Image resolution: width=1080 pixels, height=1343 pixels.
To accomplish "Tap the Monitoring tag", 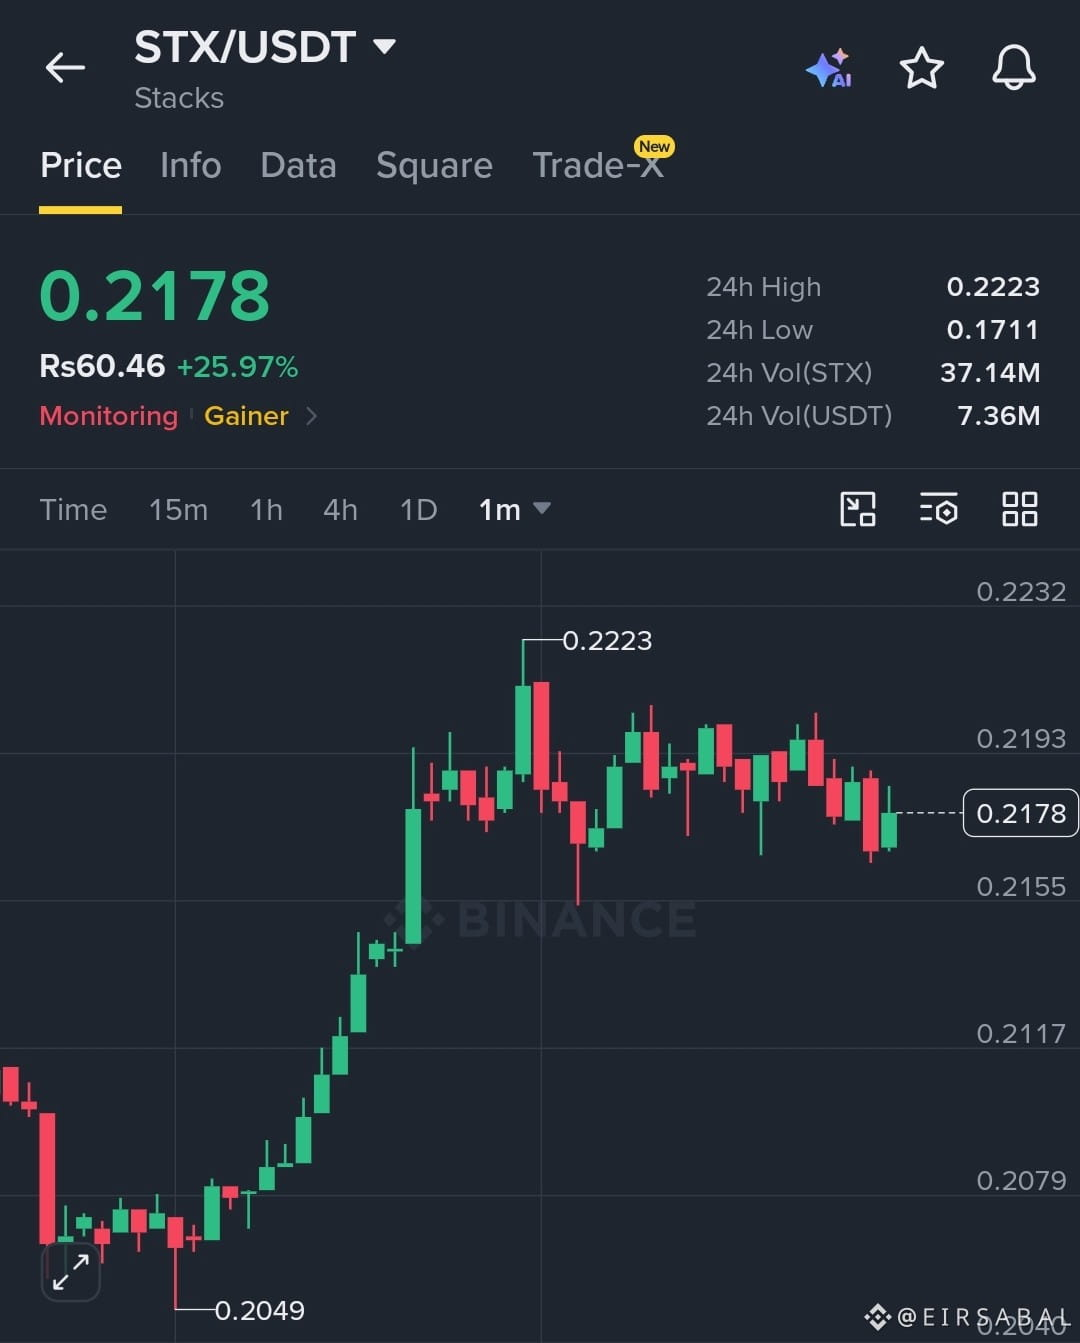I will (x=108, y=416).
